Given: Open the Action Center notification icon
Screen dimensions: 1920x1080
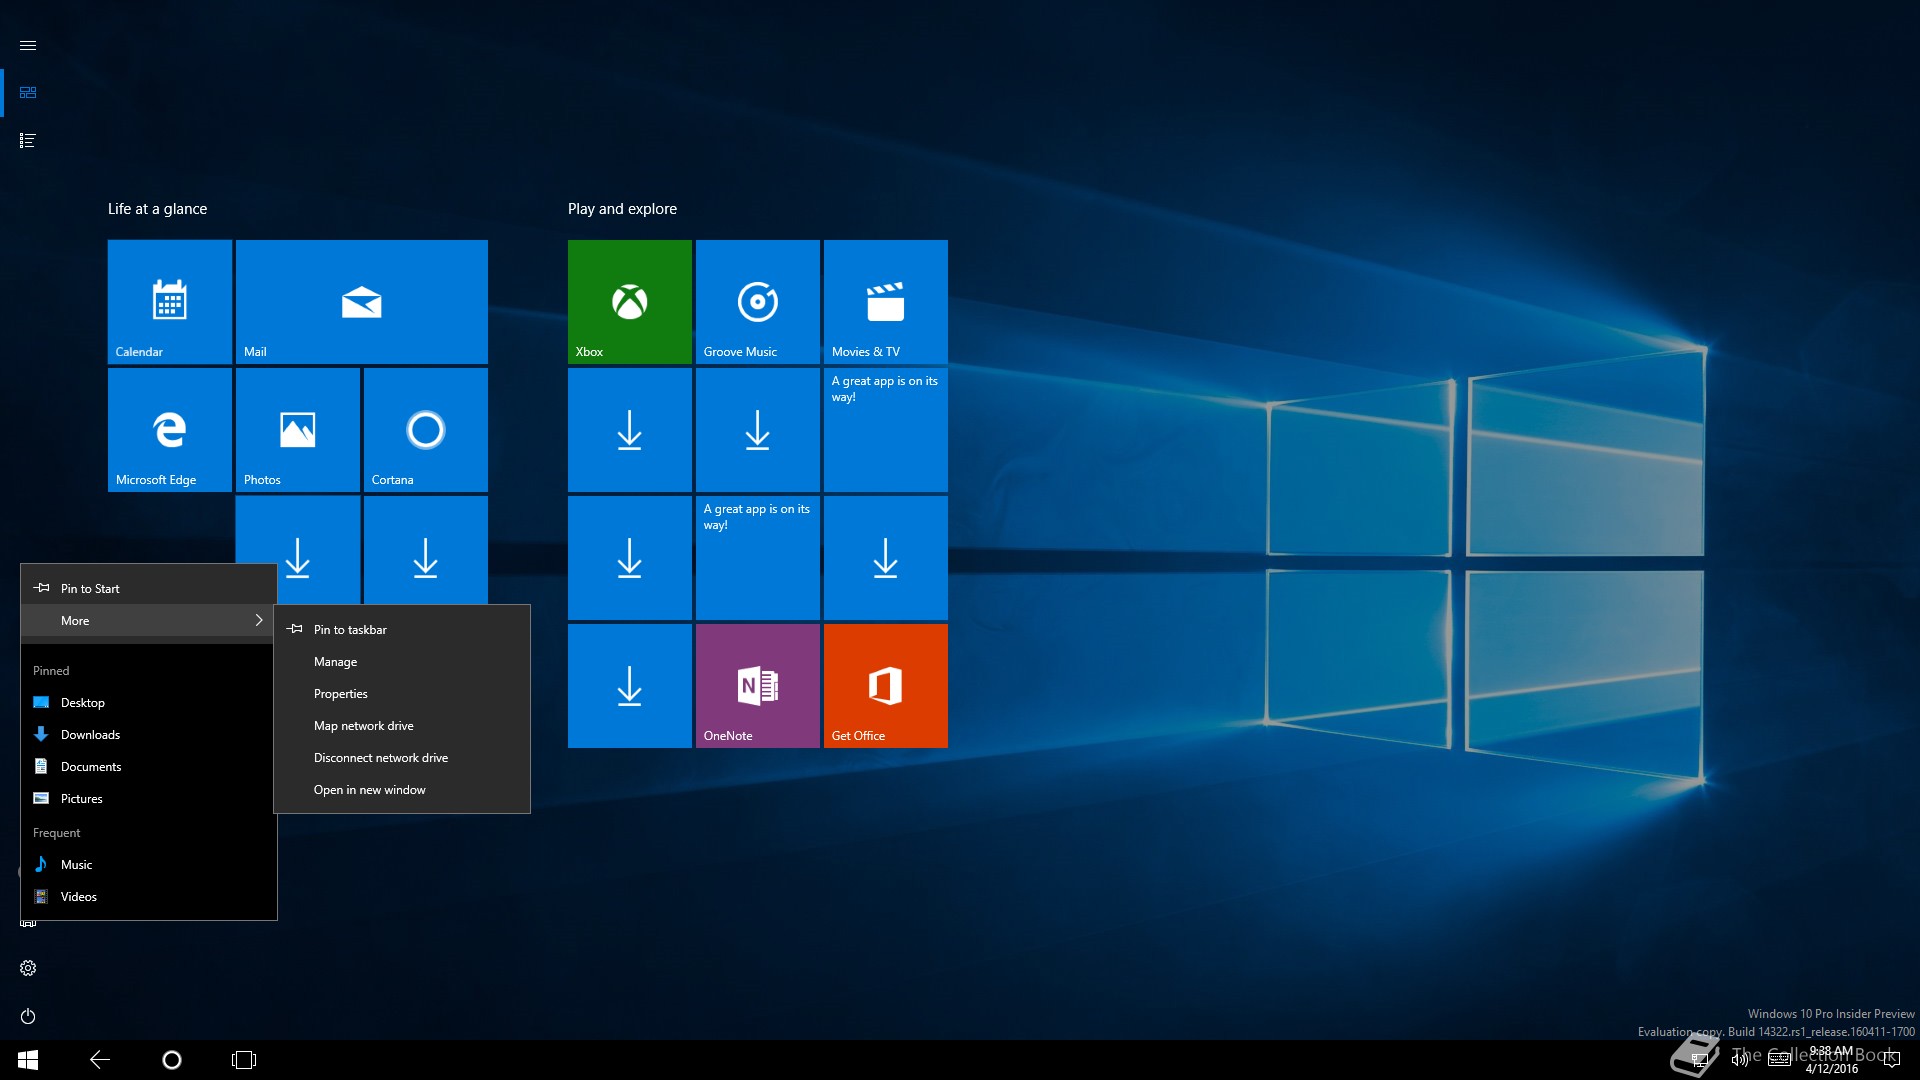Looking at the screenshot, I should (x=1891, y=1060).
